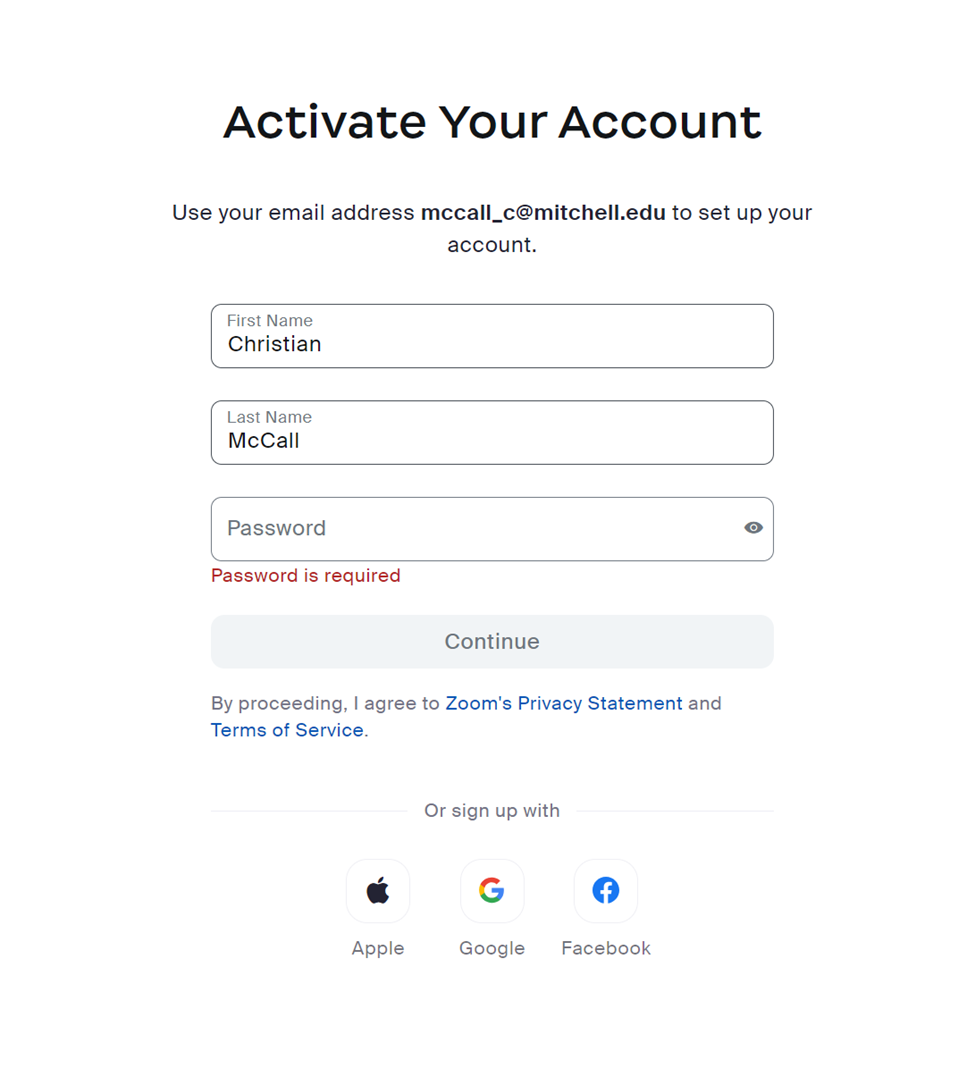
Task: Open the Terms of Service link
Action: pos(287,730)
